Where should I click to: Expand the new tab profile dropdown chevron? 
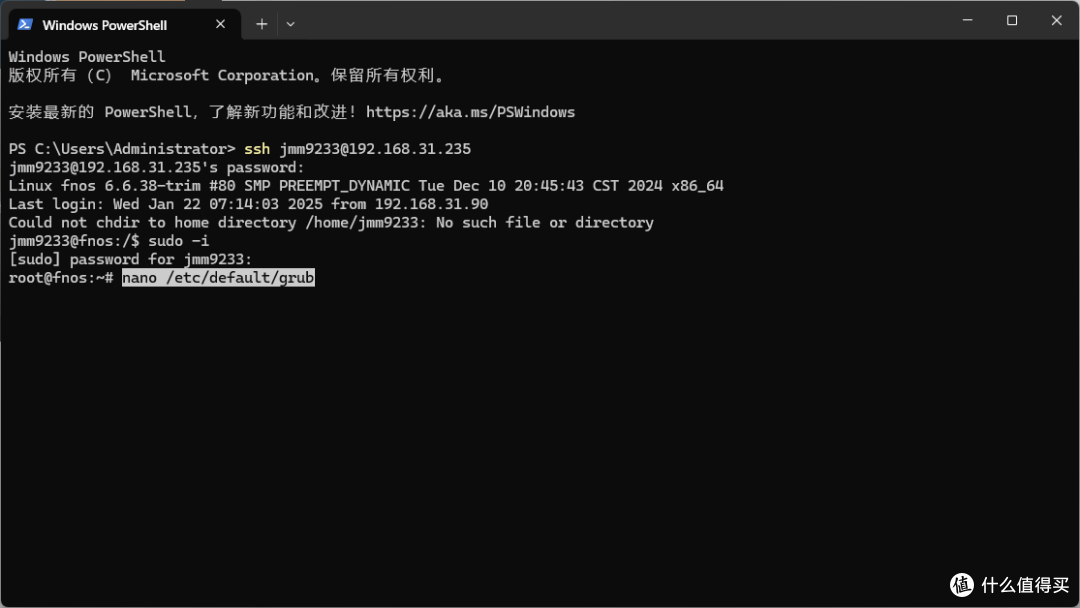pos(291,24)
